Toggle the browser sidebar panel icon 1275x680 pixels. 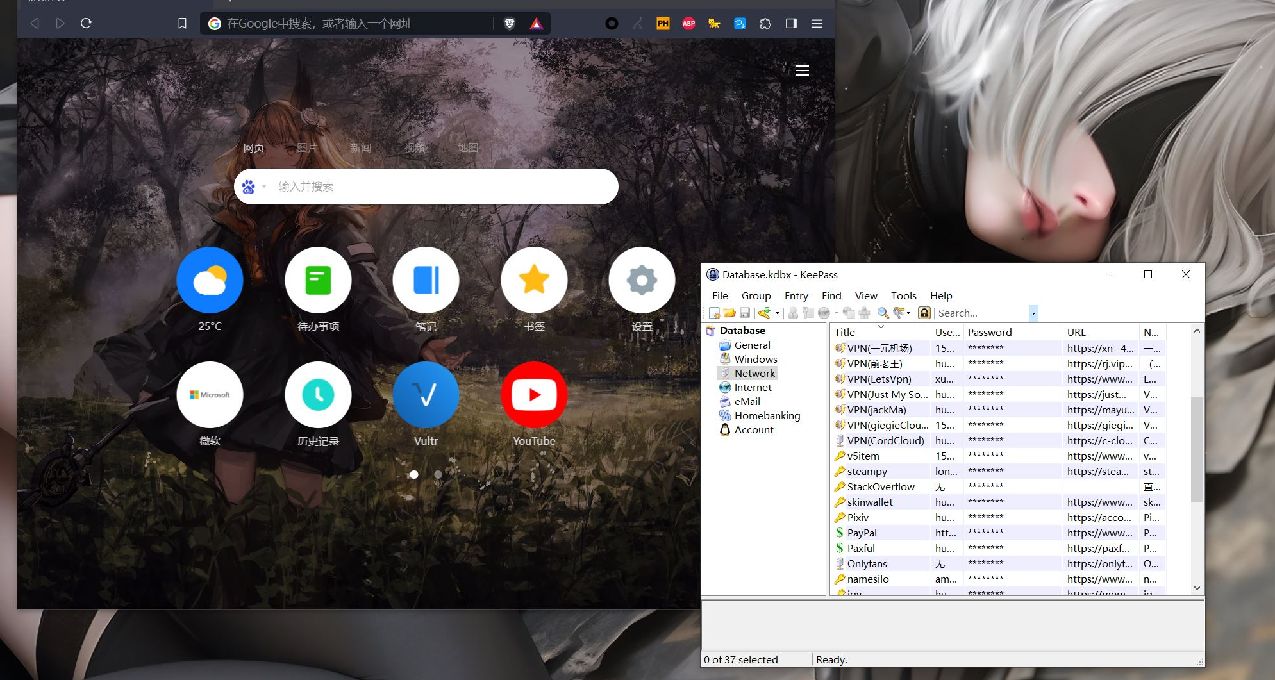click(791, 23)
